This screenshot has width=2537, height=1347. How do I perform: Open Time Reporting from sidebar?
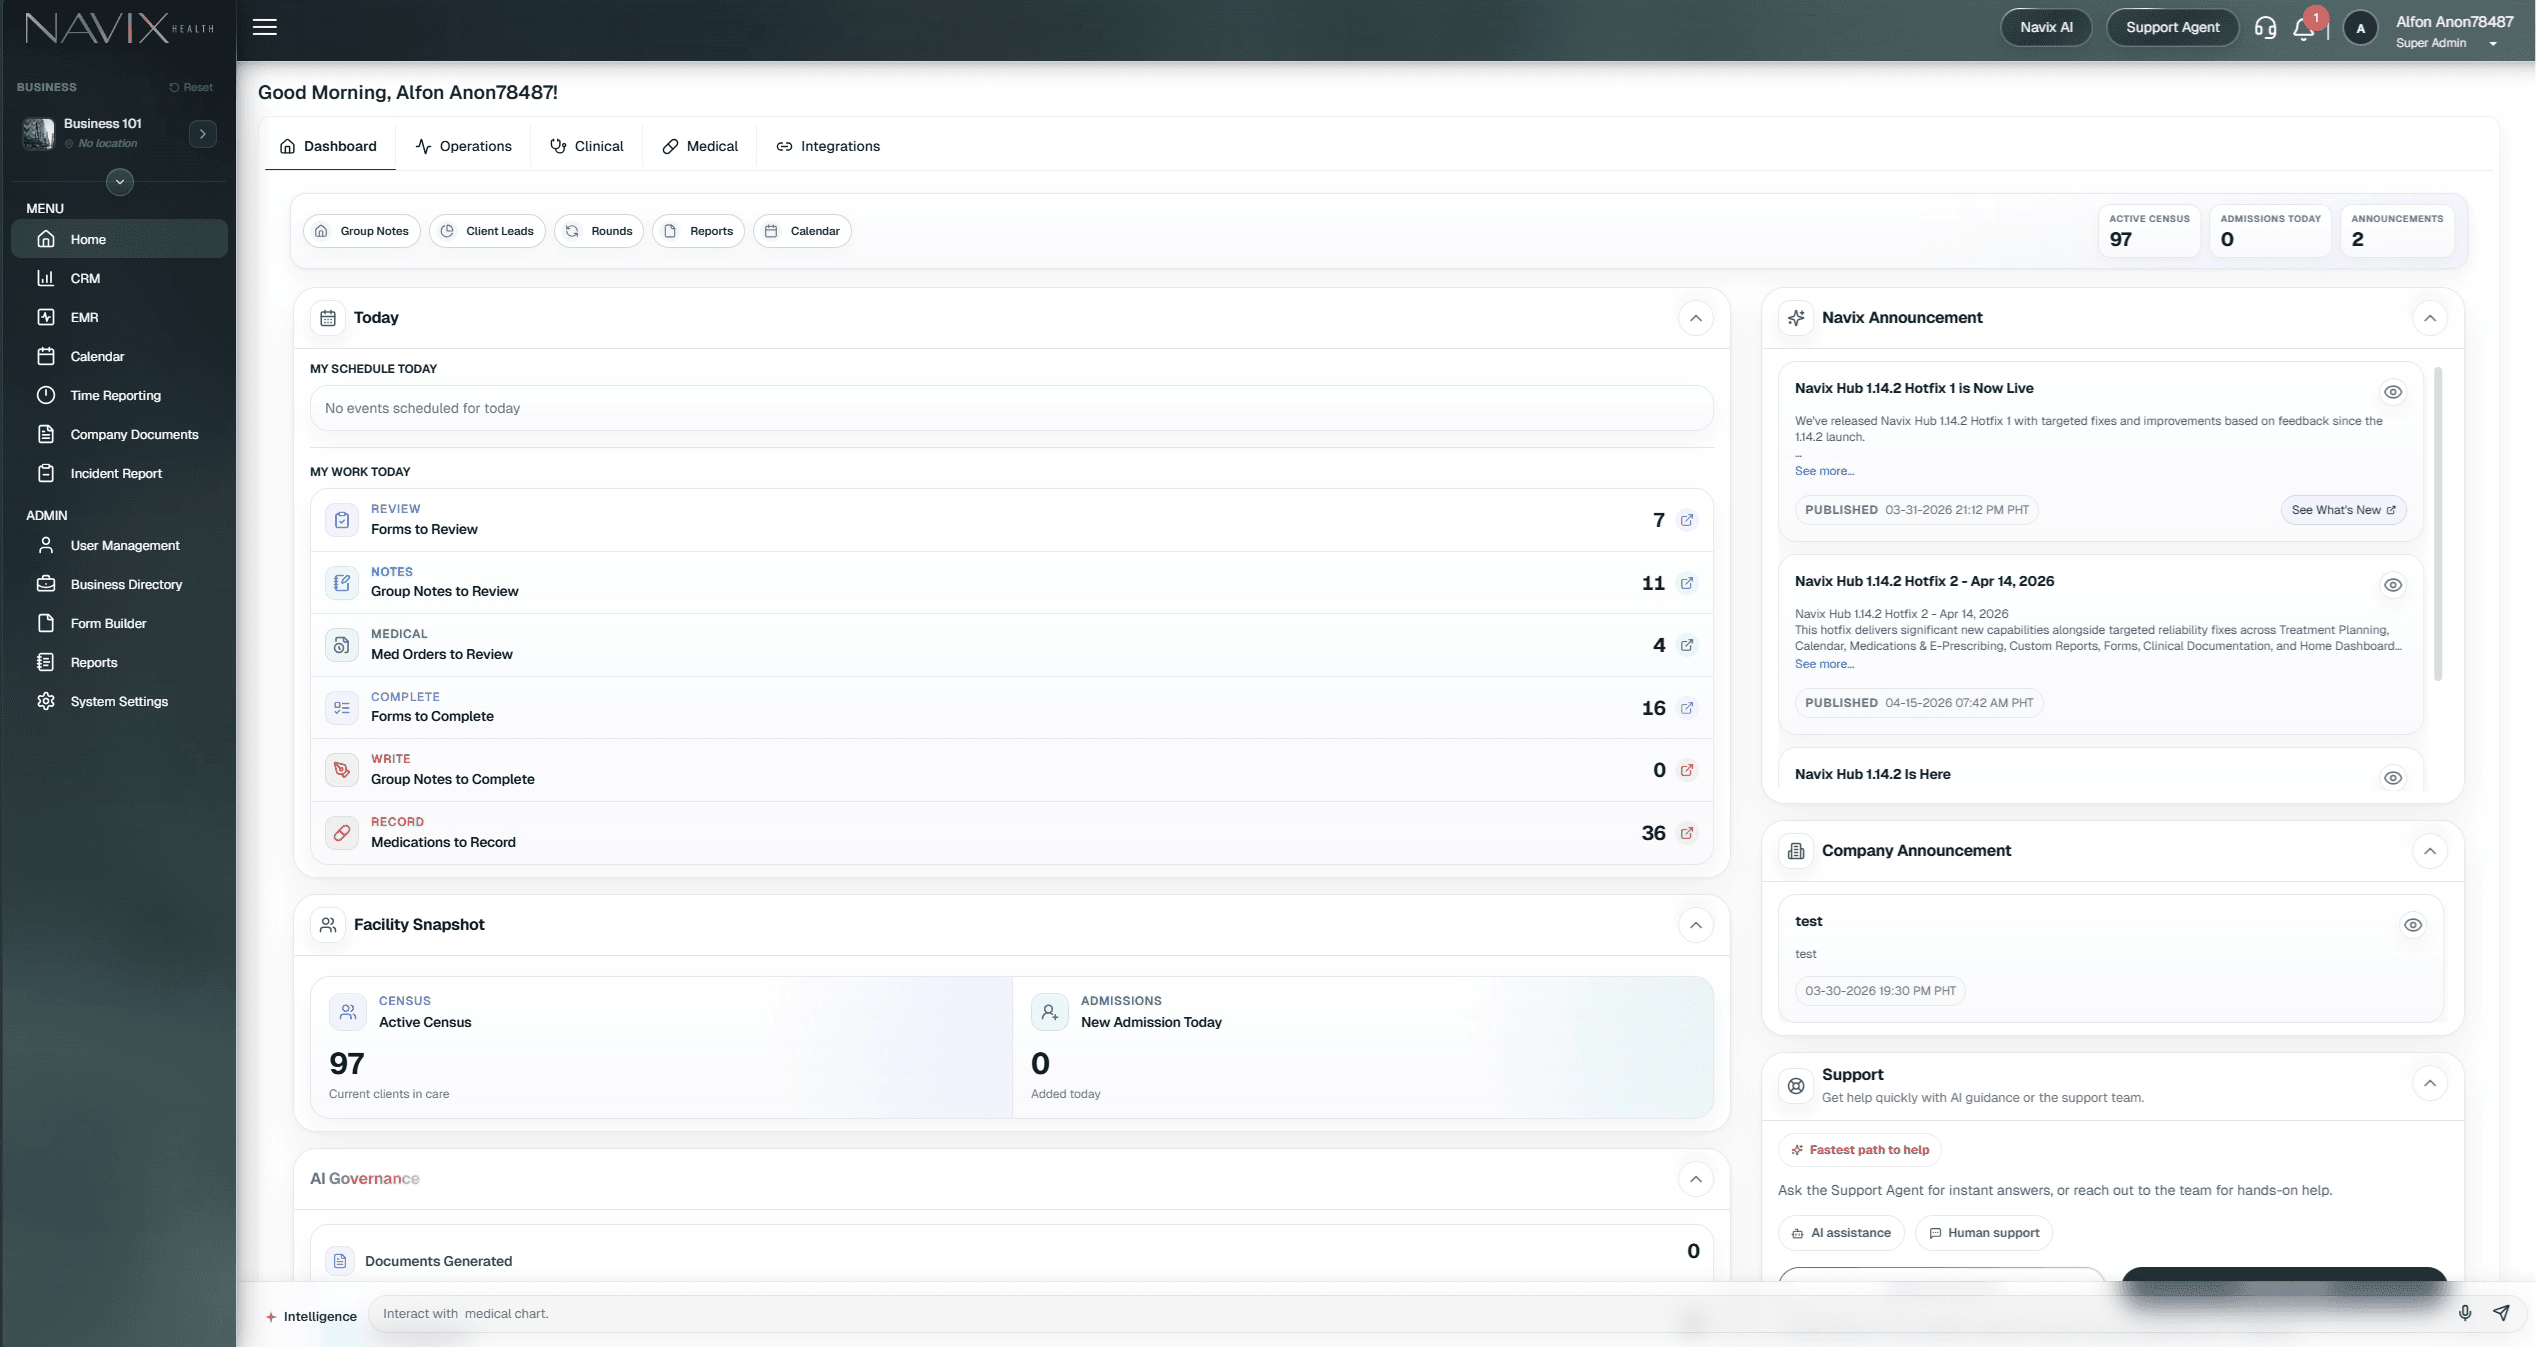click(x=119, y=395)
